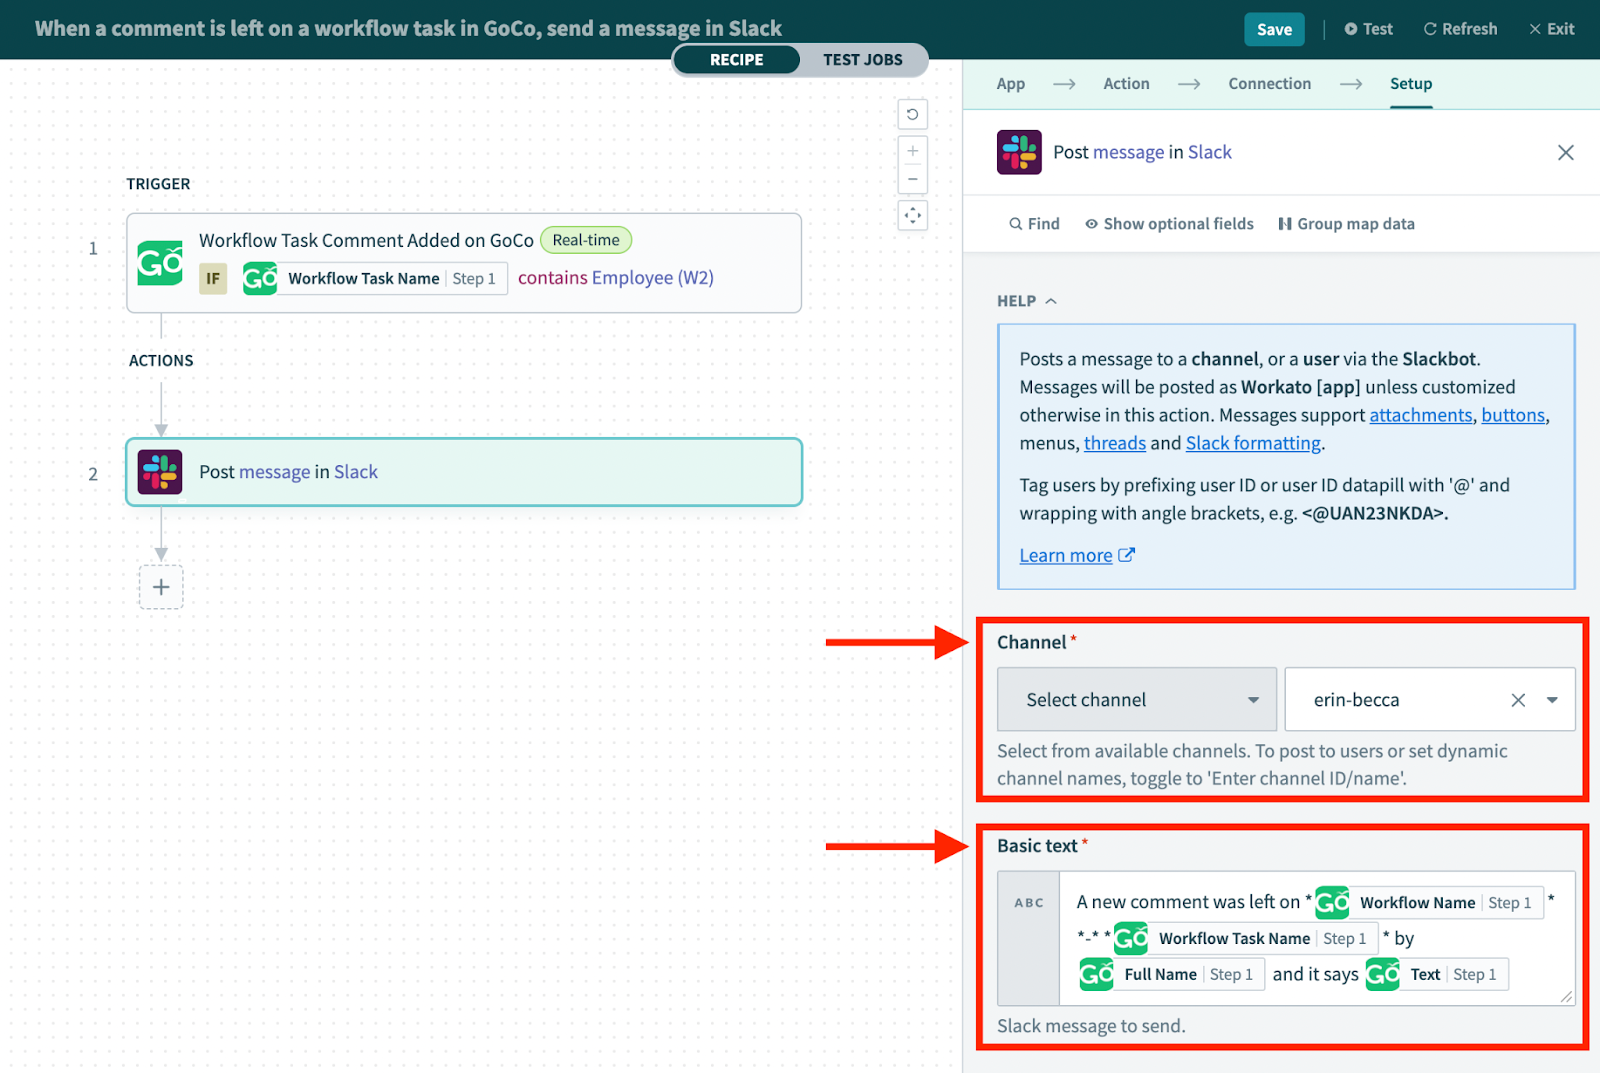Reset canvas view with undo-arrow icon
The width and height of the screenshot is (1600, 1073).
coord(912,114)
